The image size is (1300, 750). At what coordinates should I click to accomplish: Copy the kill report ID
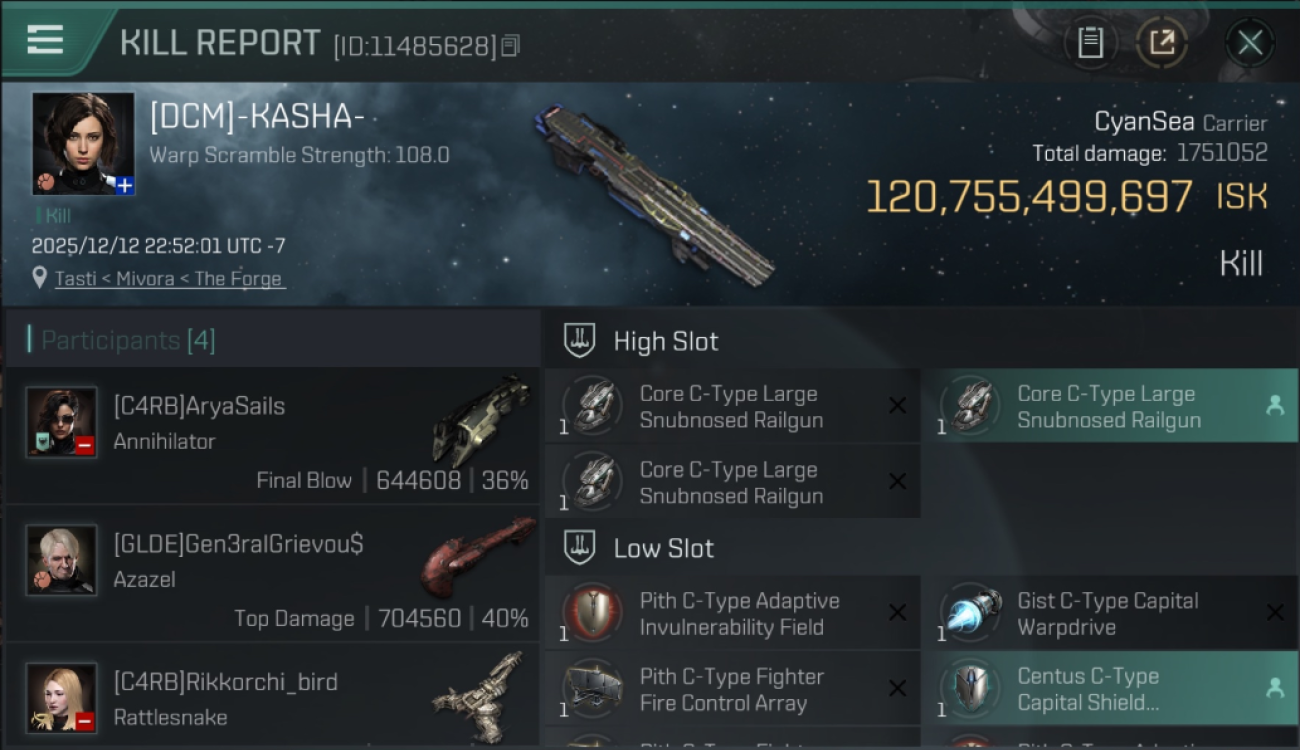tap(510, 46)
